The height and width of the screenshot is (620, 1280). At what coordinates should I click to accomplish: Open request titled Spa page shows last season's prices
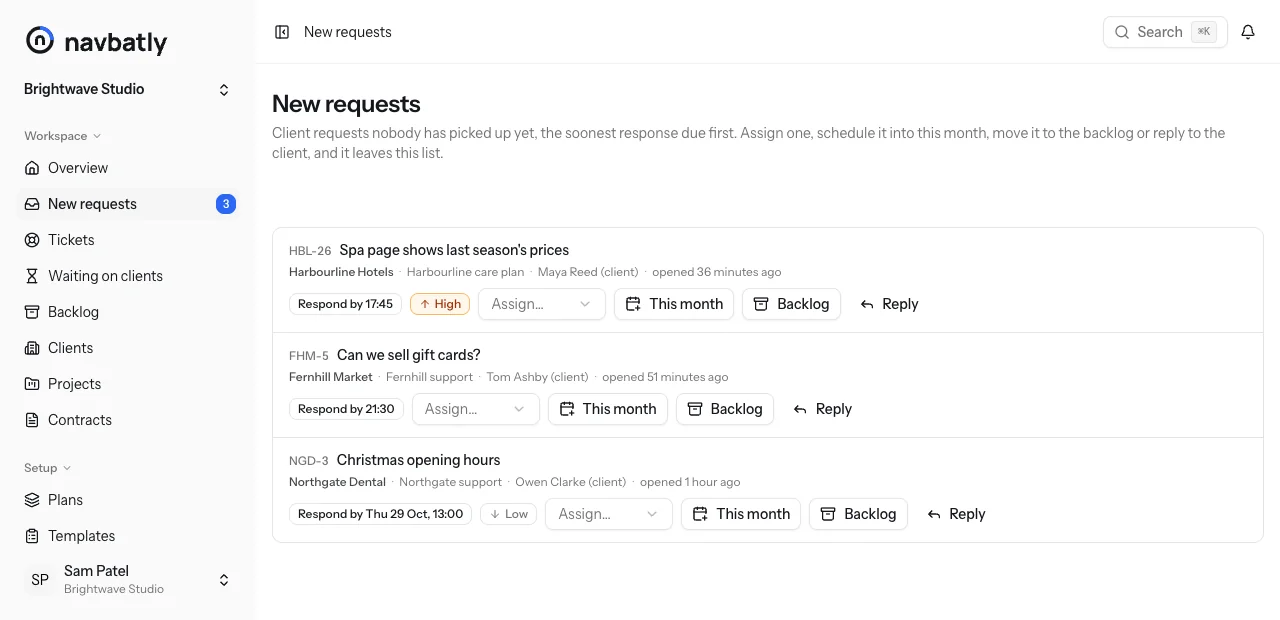point(454,250)
